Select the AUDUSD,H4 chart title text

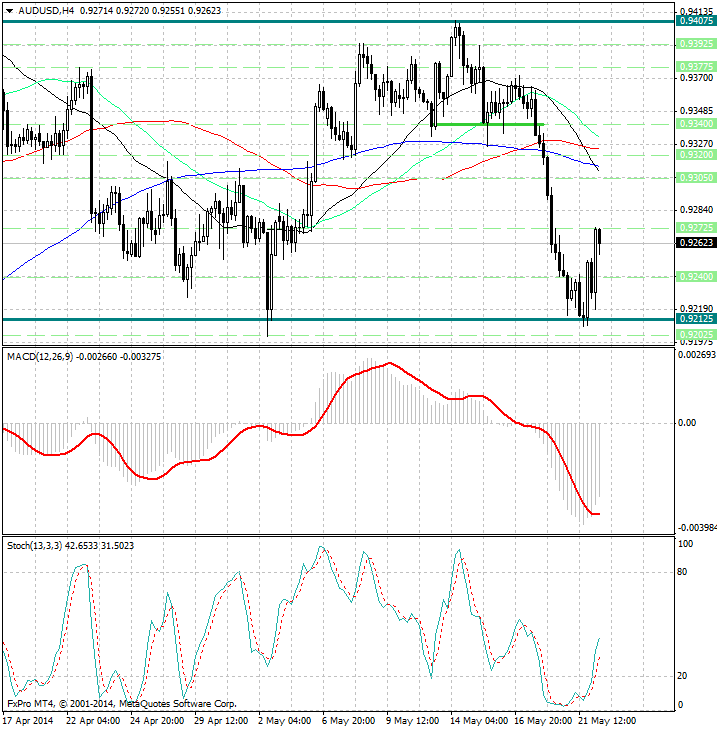(x=46, y=11)
